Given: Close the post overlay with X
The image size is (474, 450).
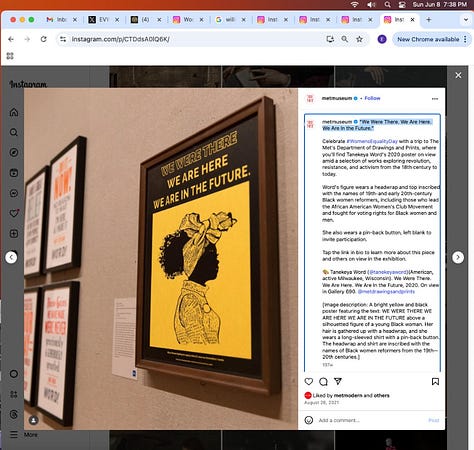Looking at the screenshot, I should 458,75.
